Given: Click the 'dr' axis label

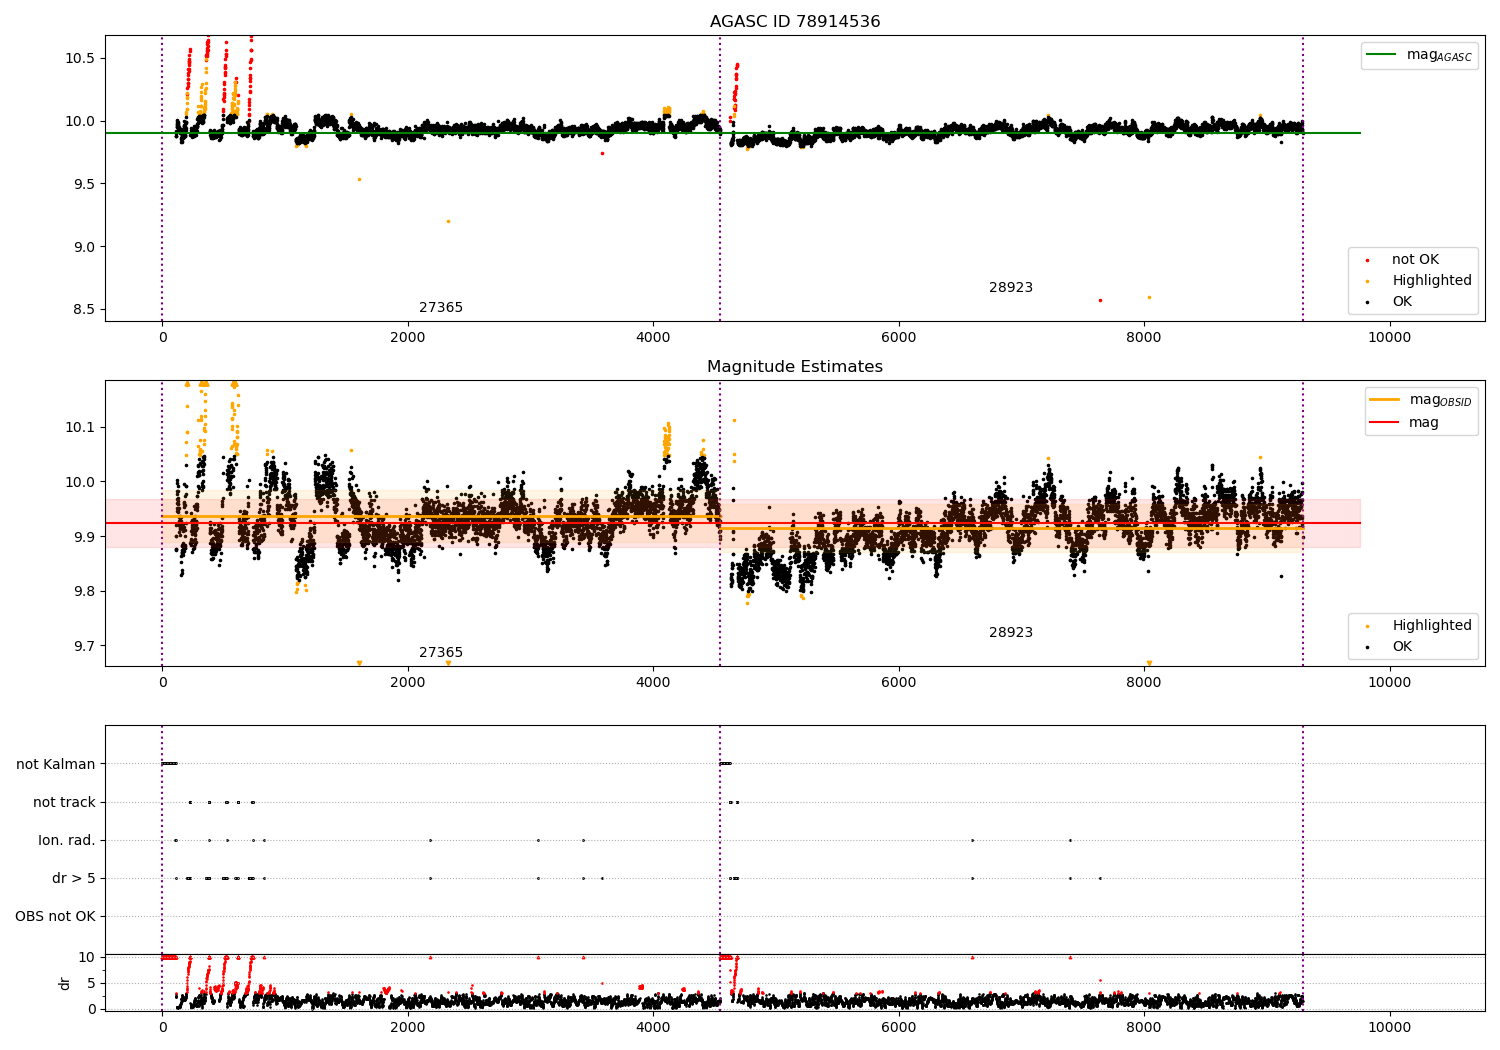Looking at the screenshot, I should click(x=65, y=983).
